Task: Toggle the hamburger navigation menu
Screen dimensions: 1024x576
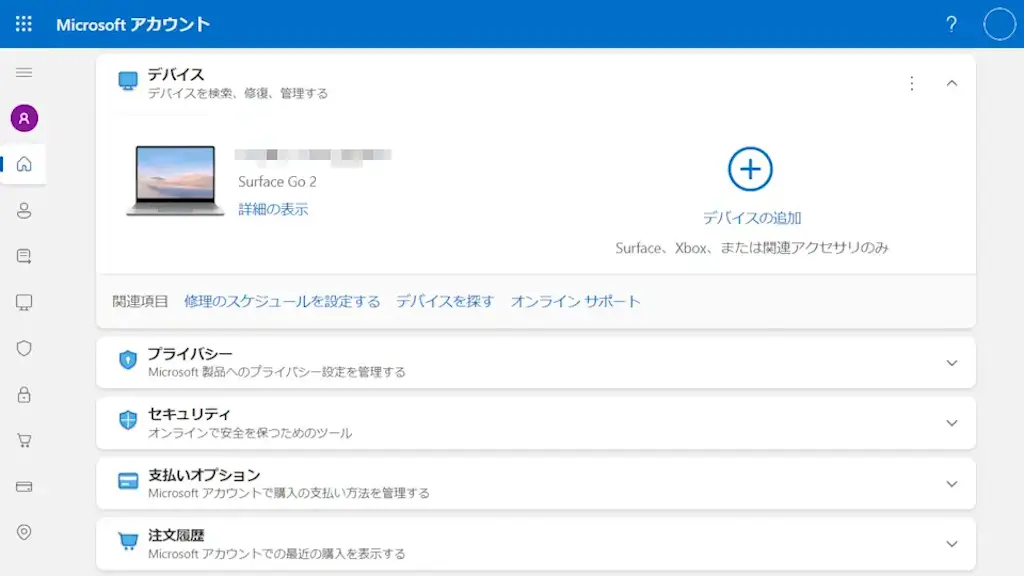Action: (x=24, y=73)
